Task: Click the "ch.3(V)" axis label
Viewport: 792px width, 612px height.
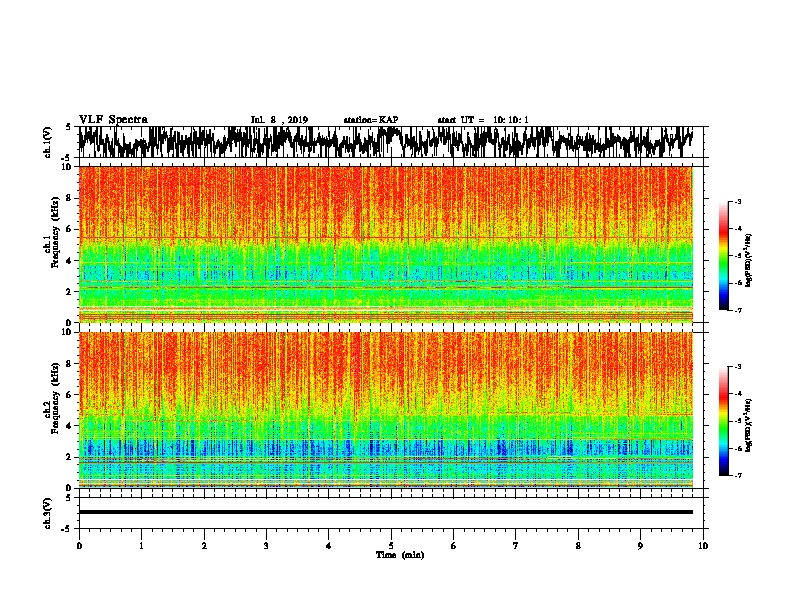Action: tap(48, 513)
